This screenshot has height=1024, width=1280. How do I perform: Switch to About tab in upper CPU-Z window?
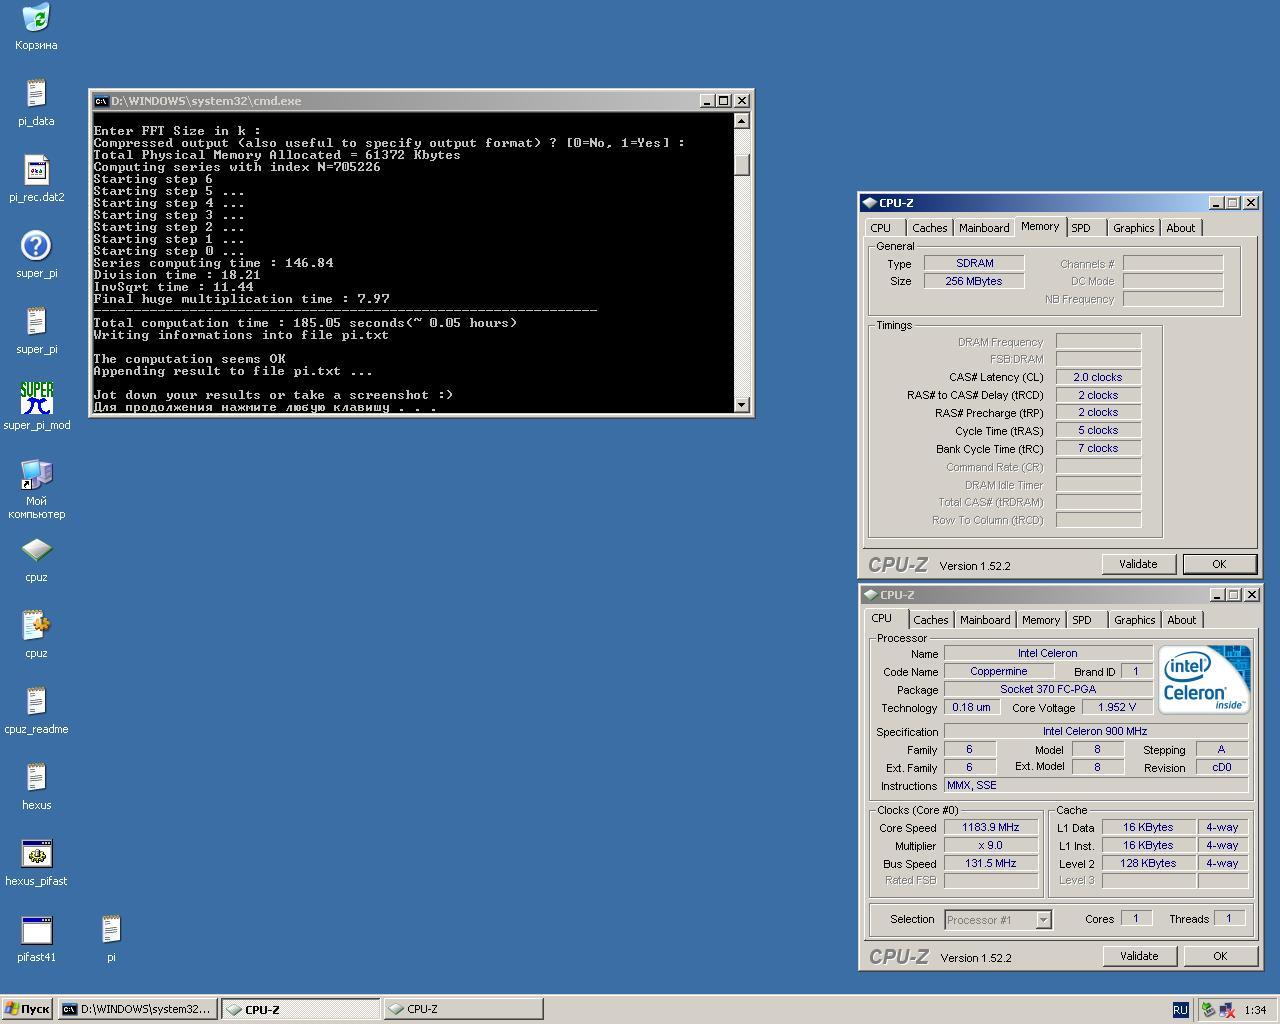click(x=1181, y=228)
